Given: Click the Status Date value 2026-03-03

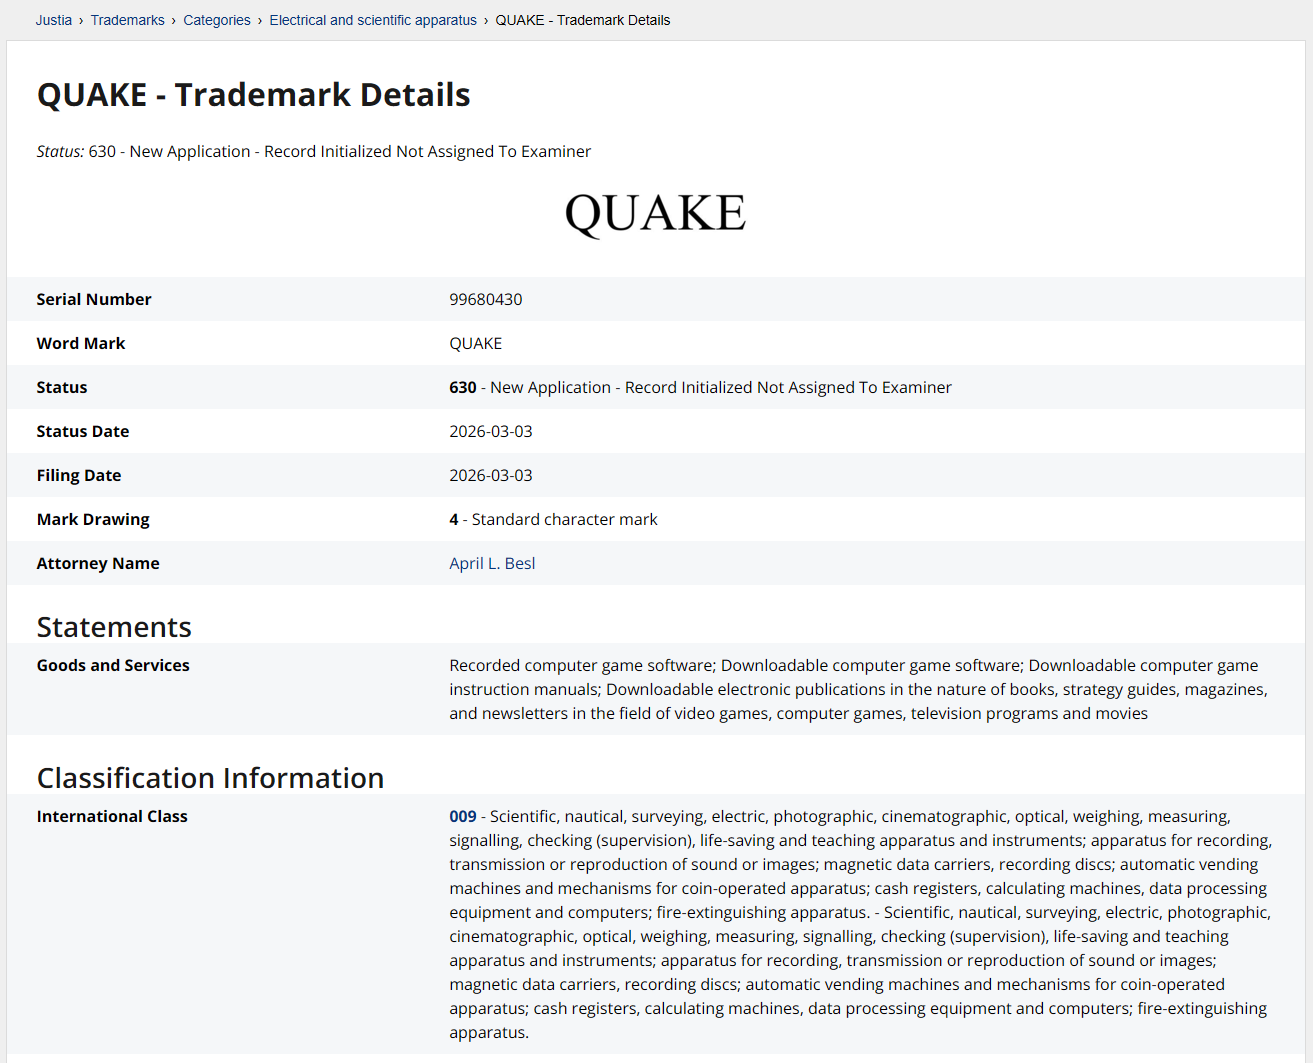Looking at the screenshot, I should pyautogui.click(x=490, y=431).
